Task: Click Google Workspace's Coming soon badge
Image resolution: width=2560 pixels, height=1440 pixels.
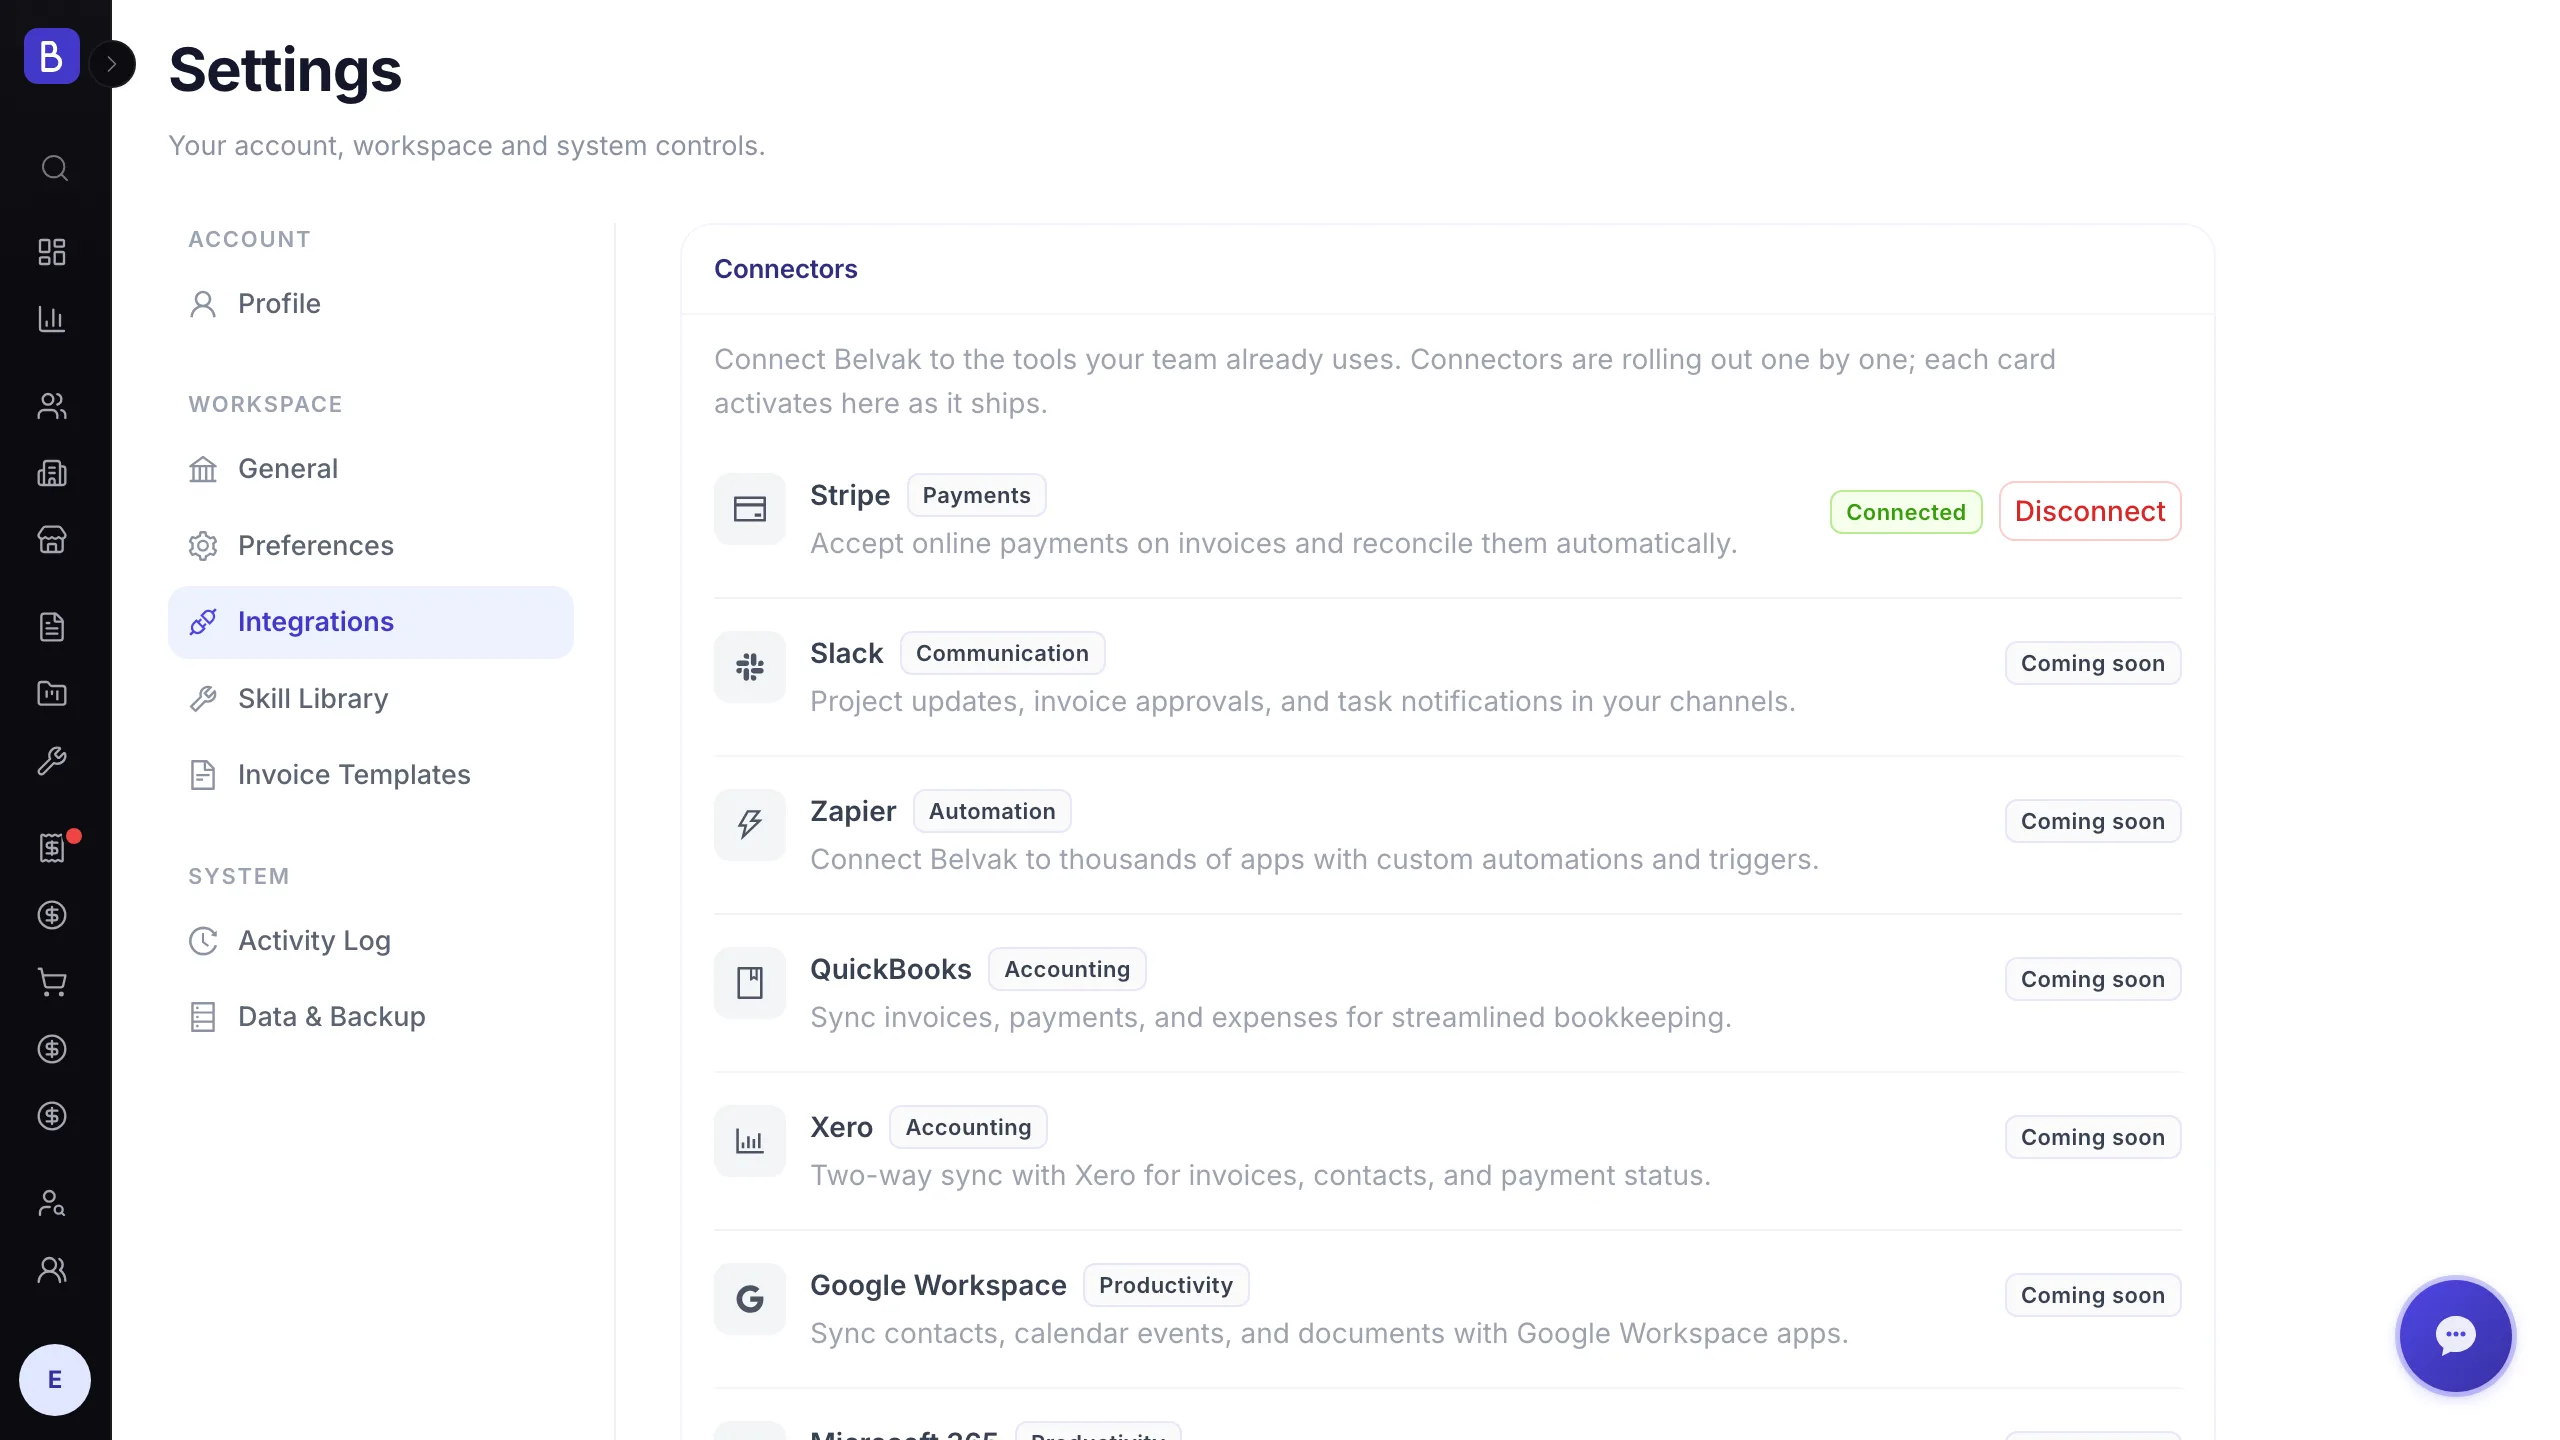Action: (2093, 1295)
